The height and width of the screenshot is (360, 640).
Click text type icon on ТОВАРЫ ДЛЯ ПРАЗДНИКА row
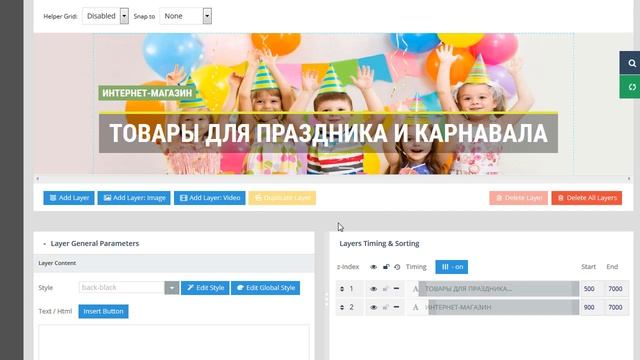pyautogui.click(x=415, y=289)
